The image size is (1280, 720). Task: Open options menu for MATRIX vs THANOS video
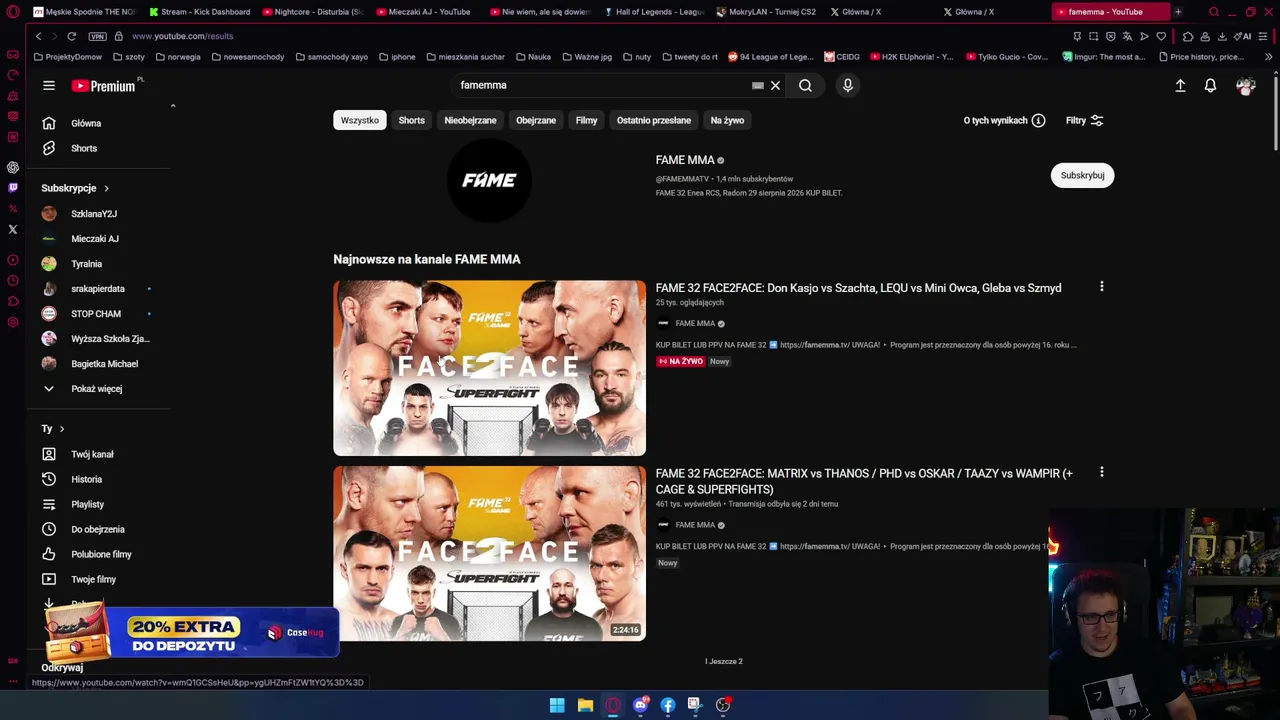click(x=1102, y=472)
